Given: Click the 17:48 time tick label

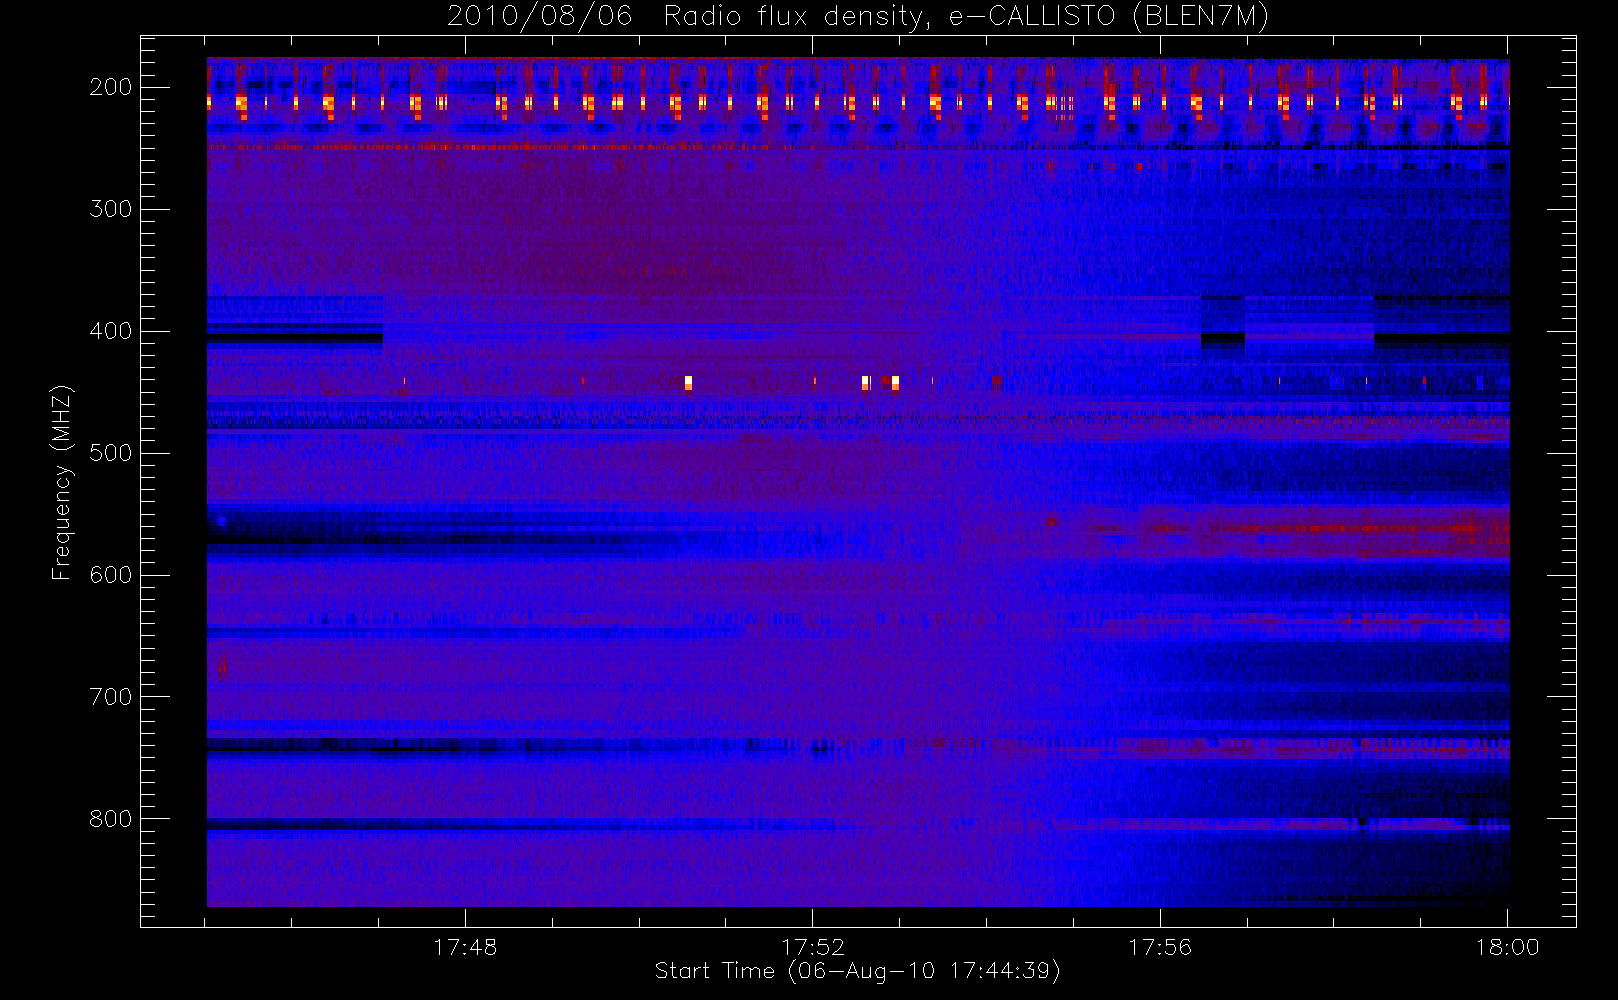Looking at the screenshot, I should click(465, 947).
